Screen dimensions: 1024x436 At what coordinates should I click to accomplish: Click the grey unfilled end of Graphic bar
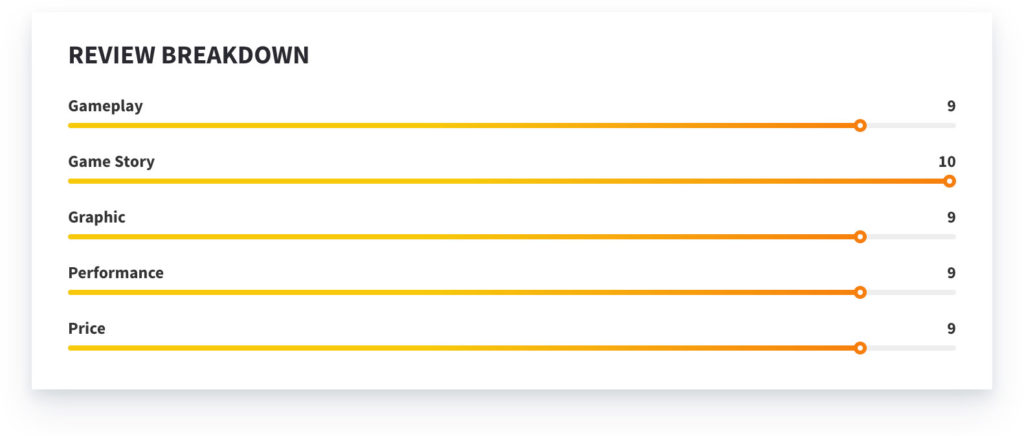(911, 237)
